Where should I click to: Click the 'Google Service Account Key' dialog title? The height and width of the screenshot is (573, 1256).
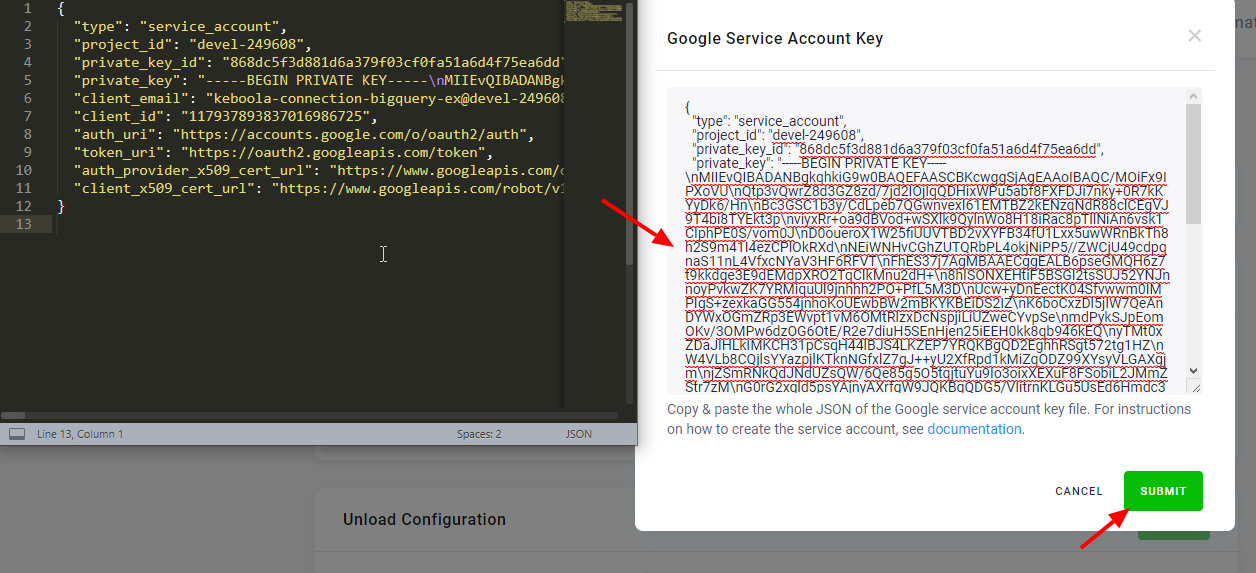tap(775, 39)
